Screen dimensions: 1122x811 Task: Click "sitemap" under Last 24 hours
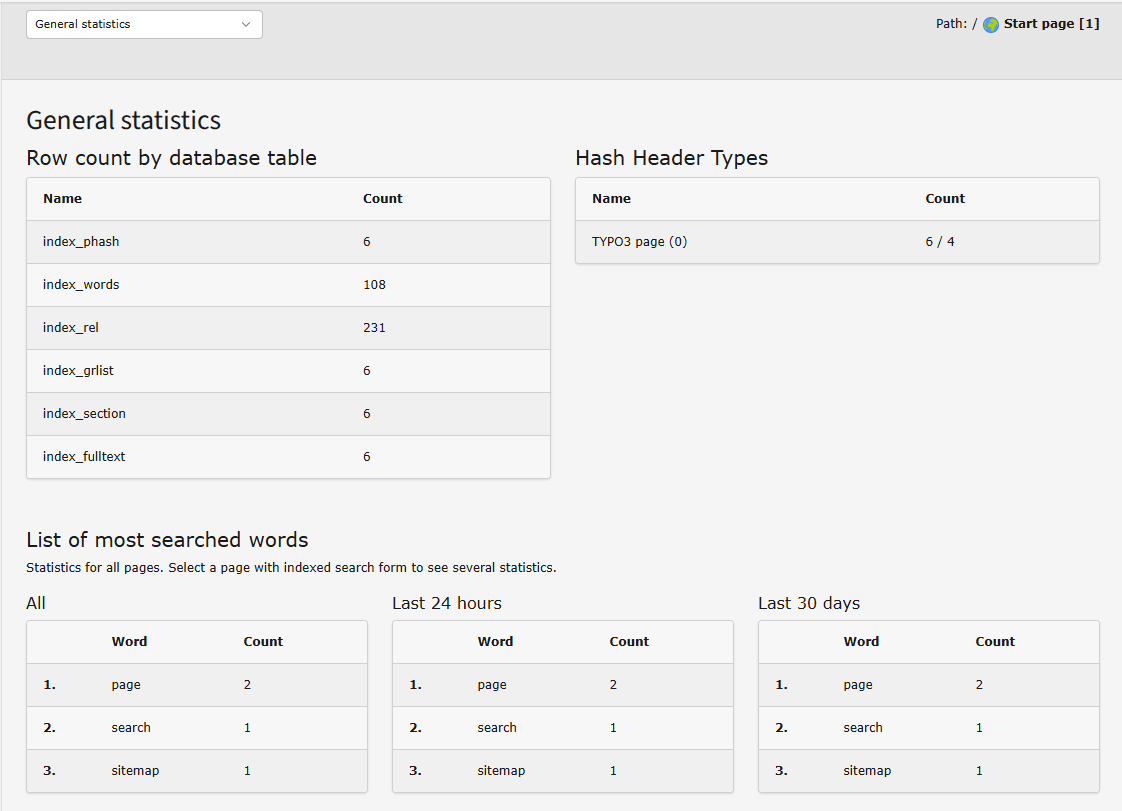point(499,770)
